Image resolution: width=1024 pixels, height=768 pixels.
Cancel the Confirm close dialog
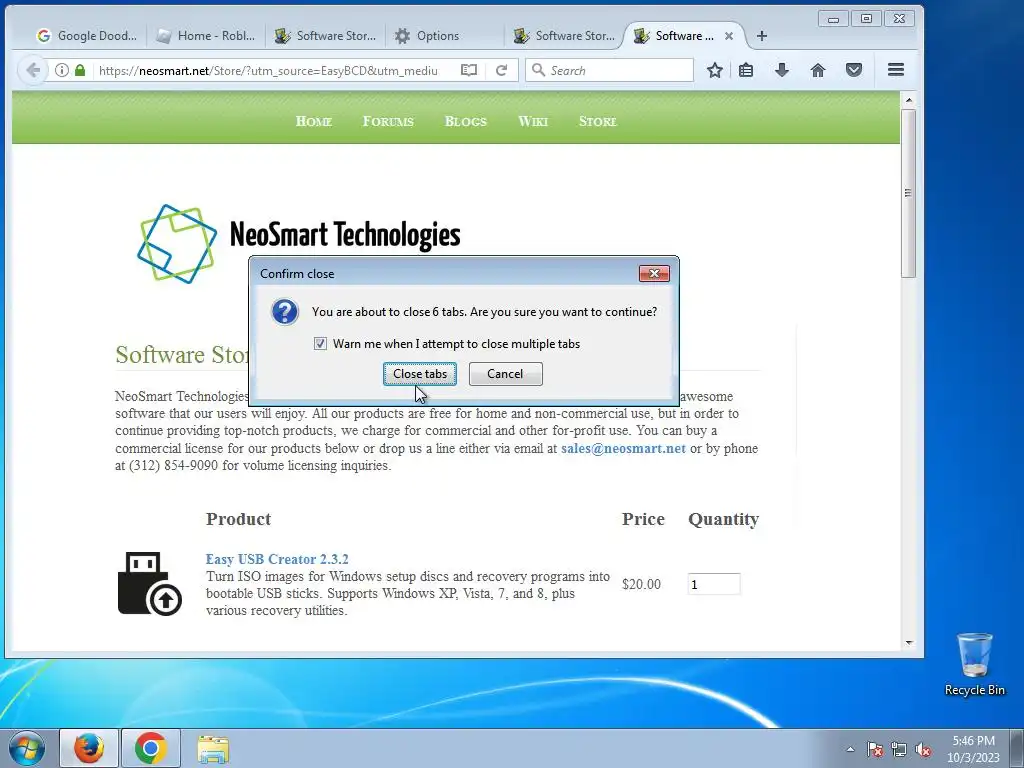pyautogui.click(x=505, y=374)
